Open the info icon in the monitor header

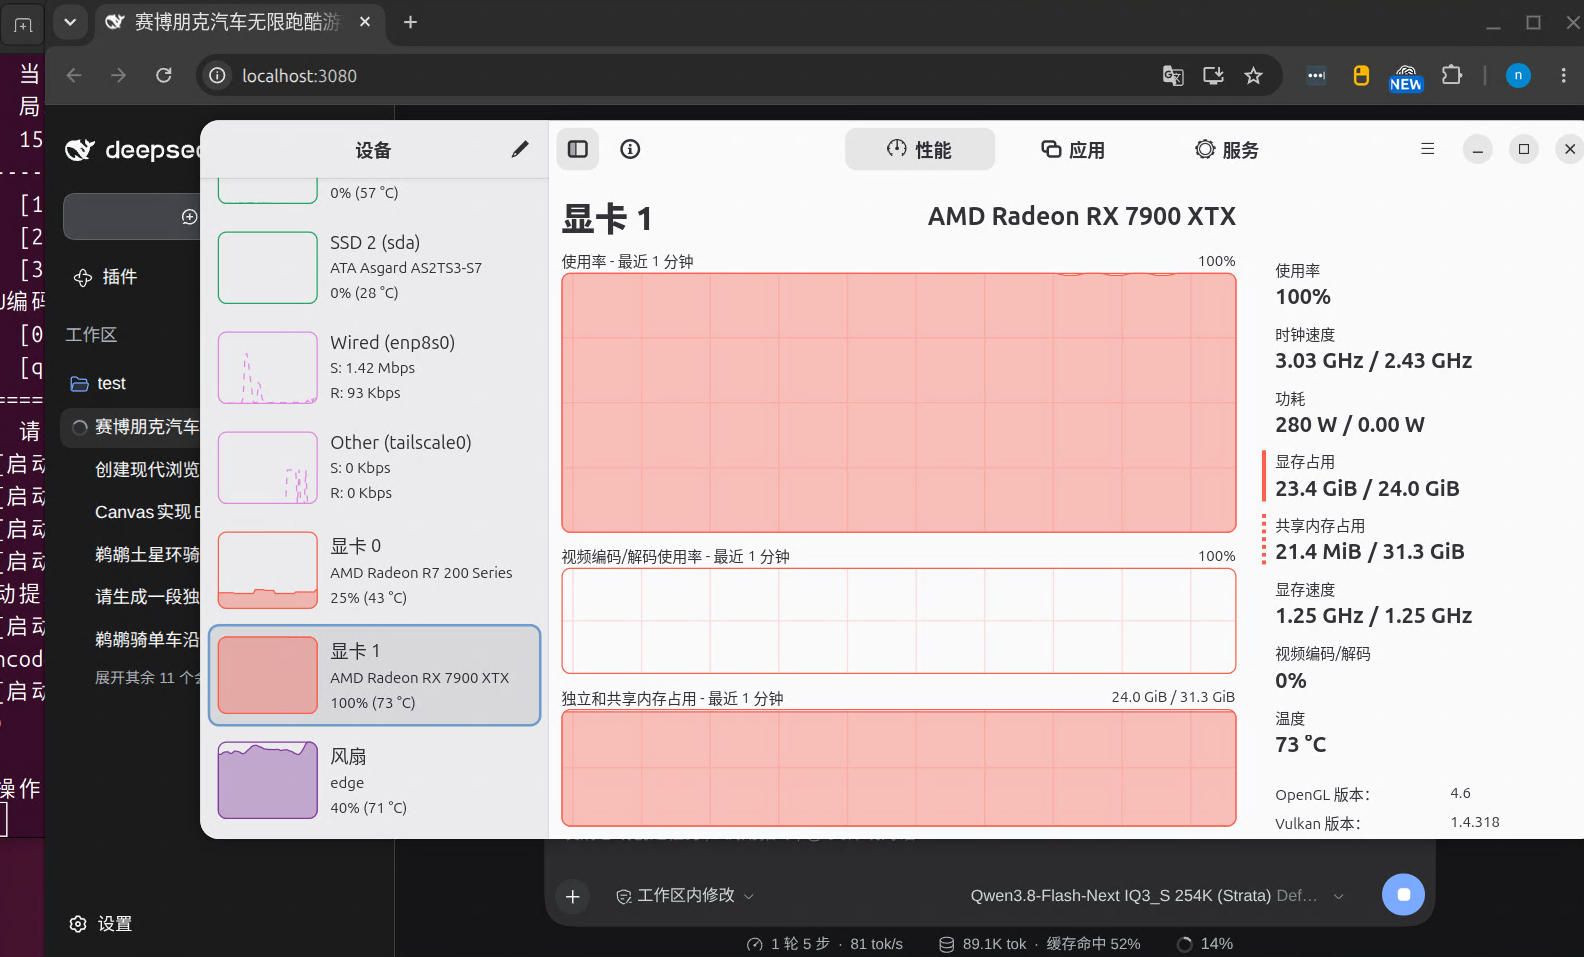point(630,149)
